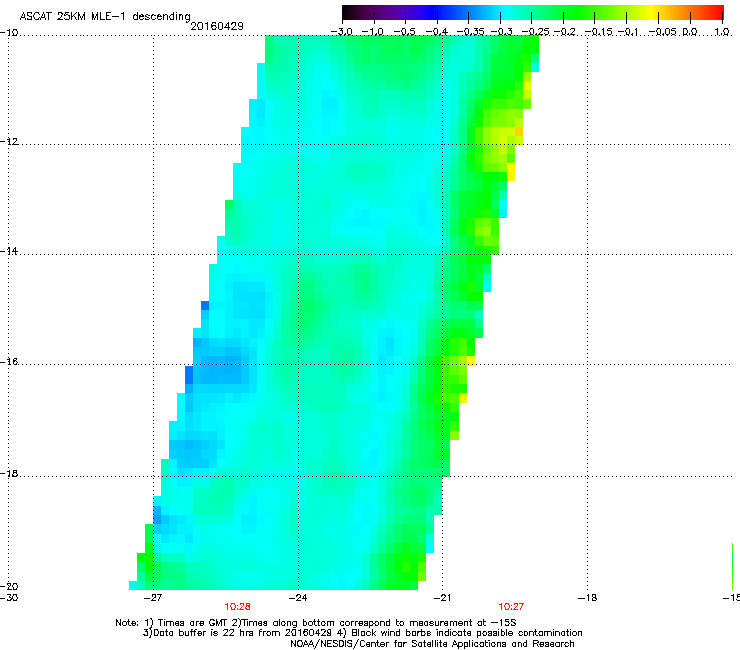
Task: Click the -0.35 color scale label
Action: coord(471,32)
